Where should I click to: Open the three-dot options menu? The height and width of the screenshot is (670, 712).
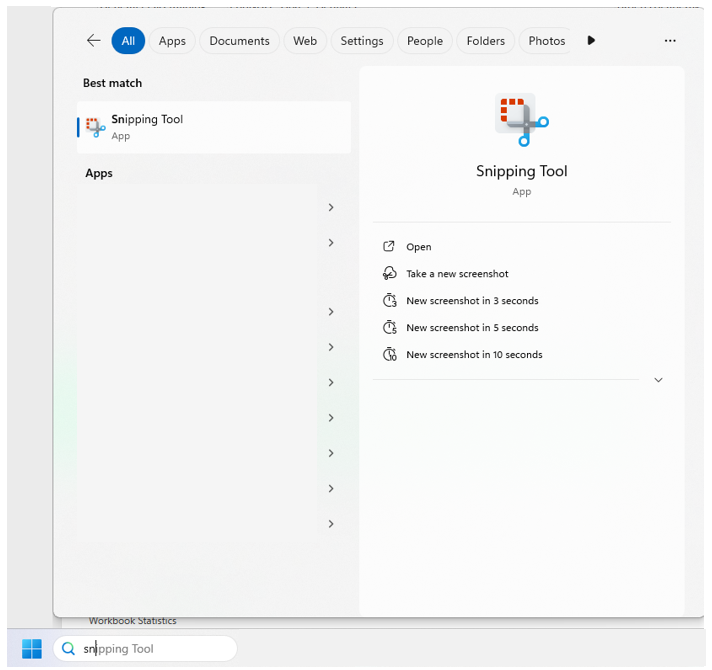tap(670, 41)
